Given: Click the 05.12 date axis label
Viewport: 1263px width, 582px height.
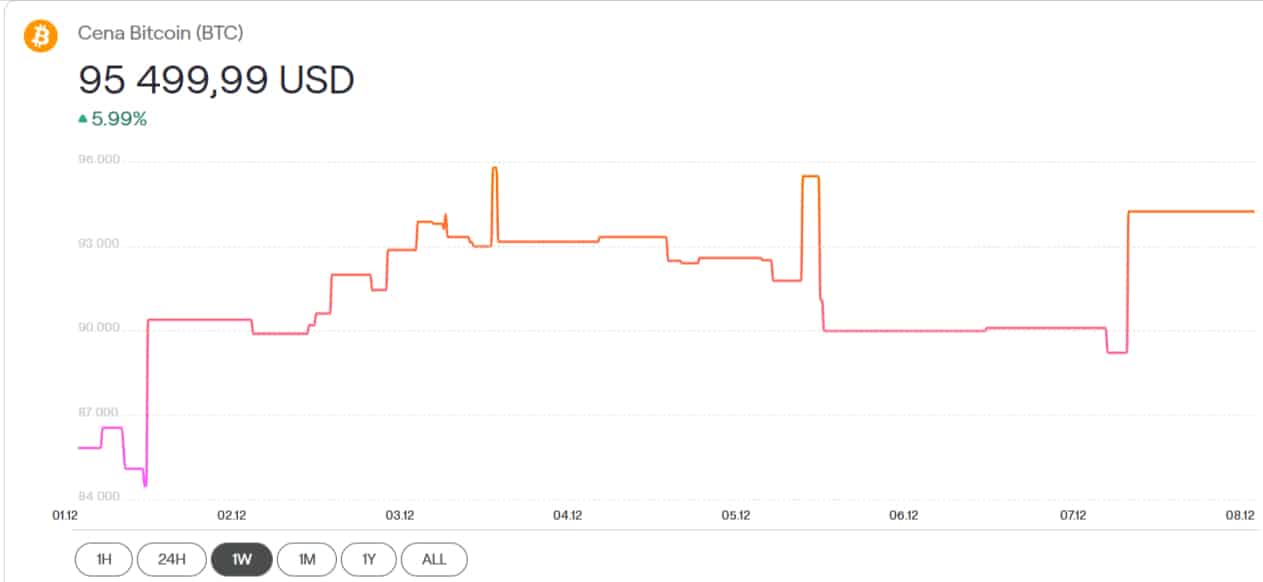Looking at the screenshot, I should click(x=735, y=515).
